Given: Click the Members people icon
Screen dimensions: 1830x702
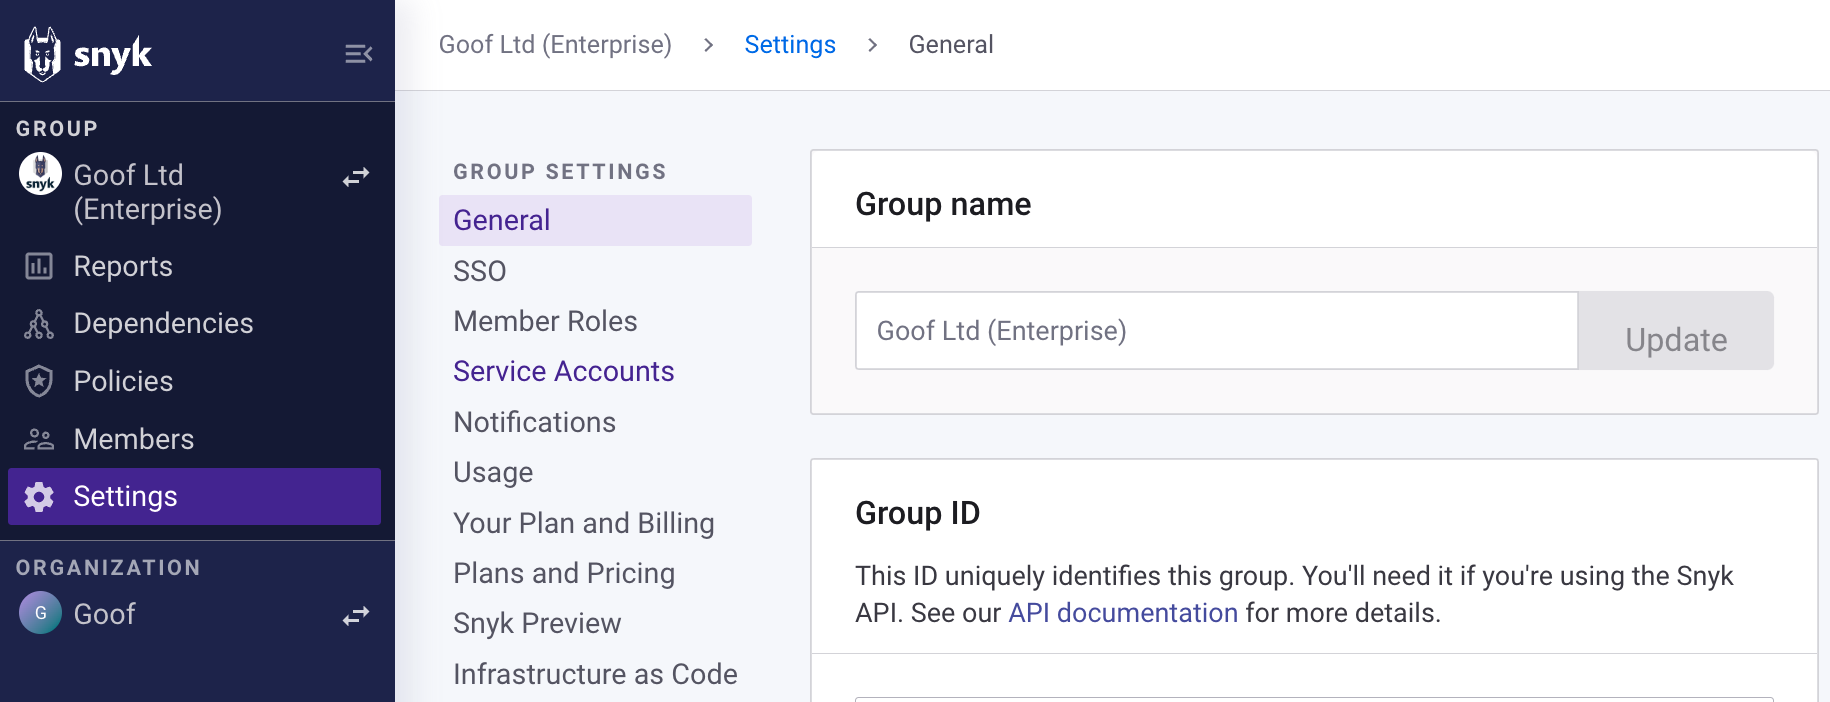Looking at the screenshot, I should [39, 439].
